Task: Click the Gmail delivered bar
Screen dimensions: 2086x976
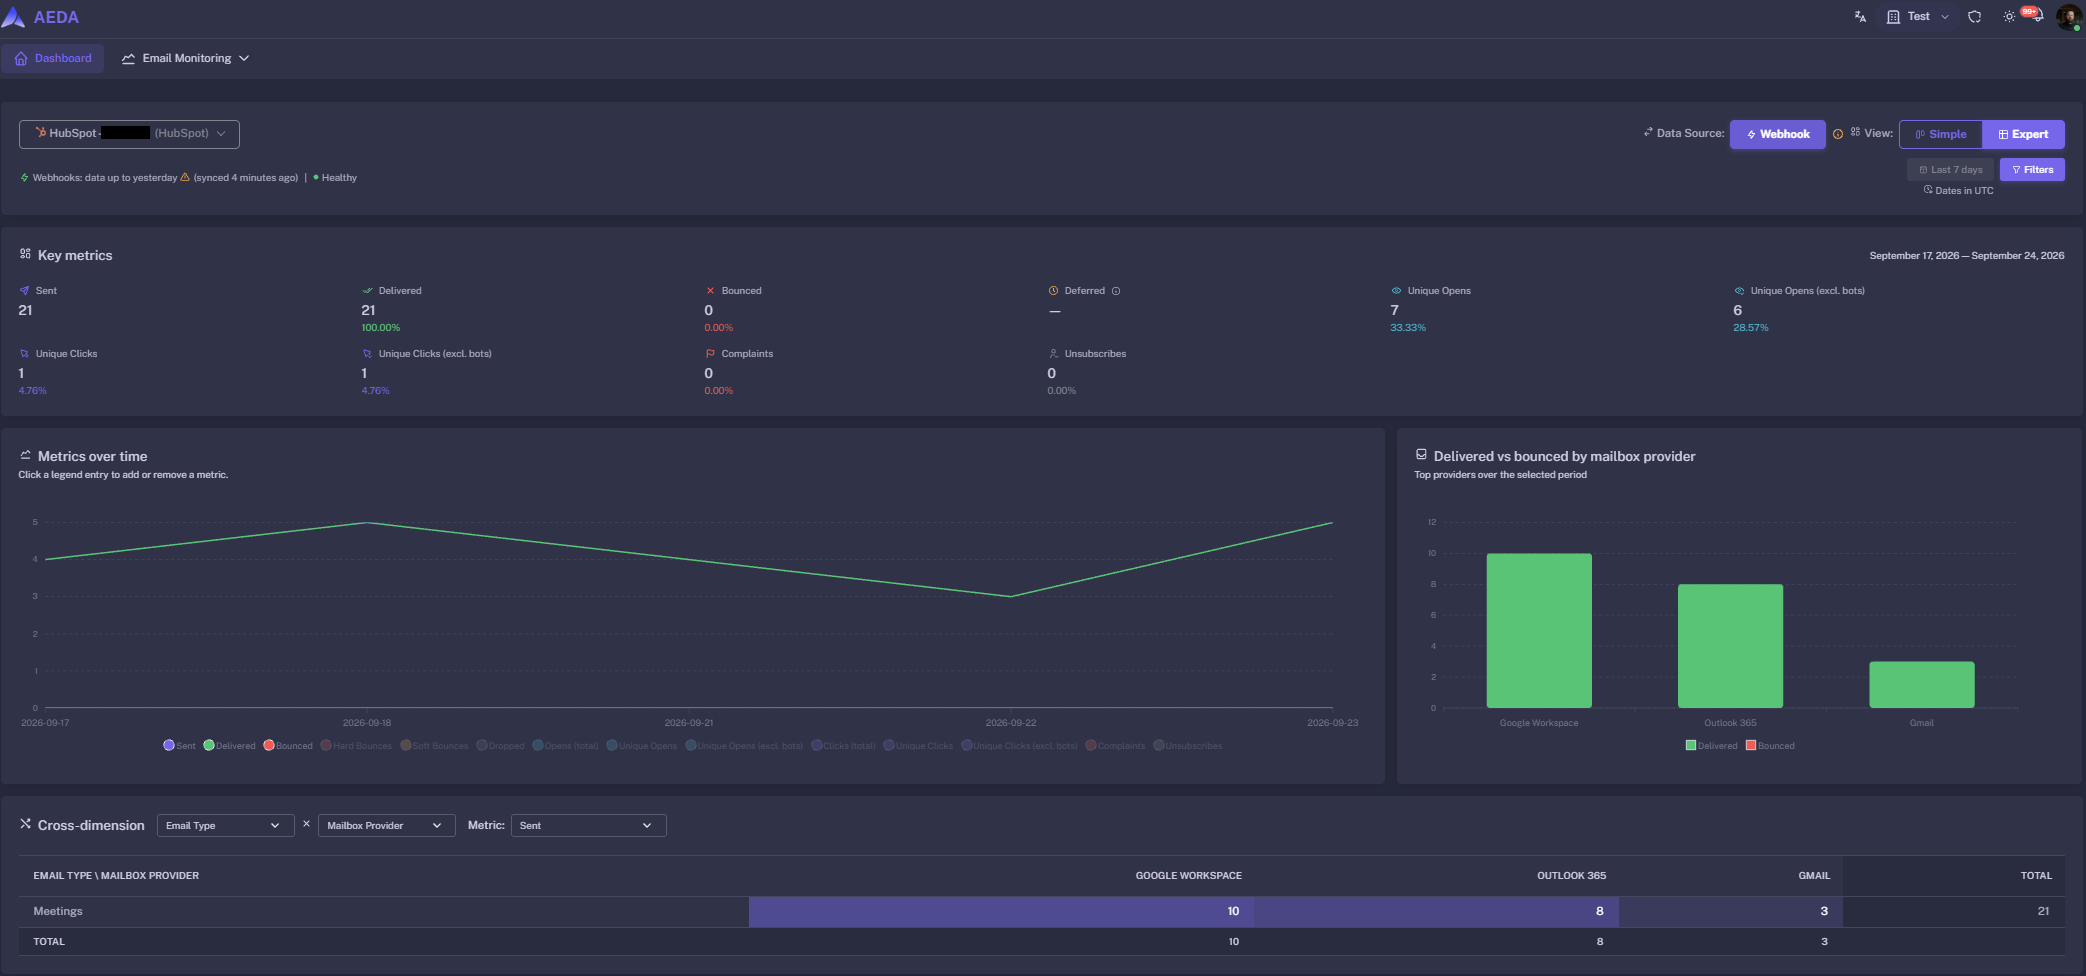Action: (x=1922, y=685)
